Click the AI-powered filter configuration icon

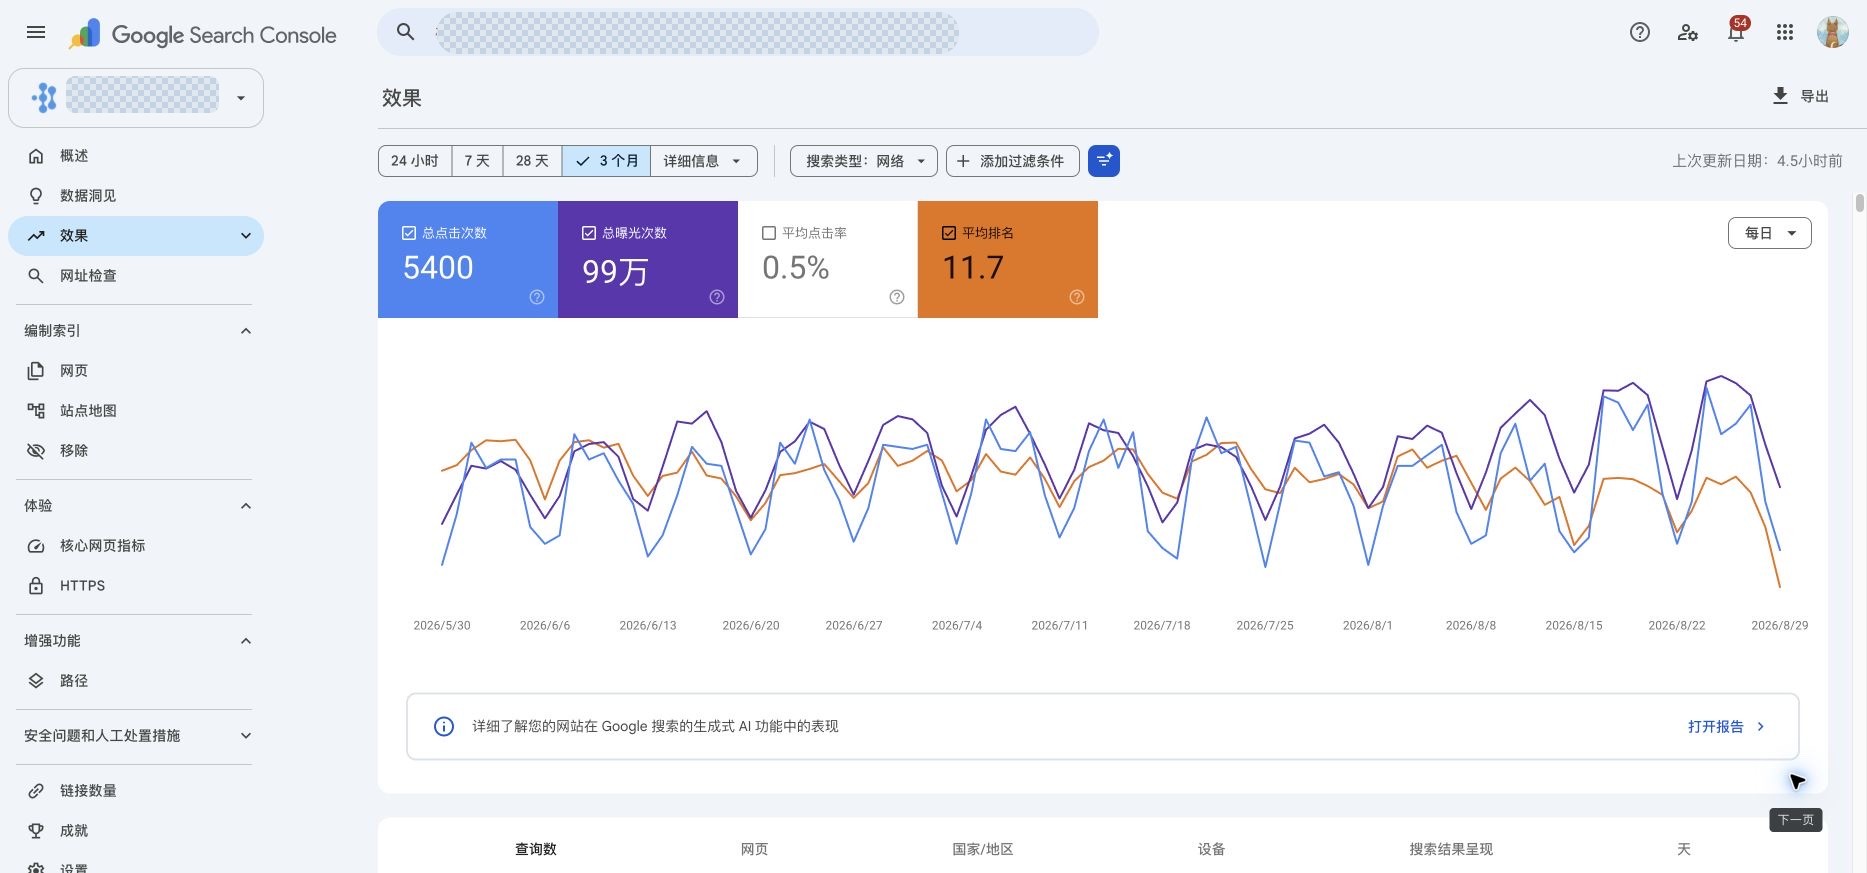click(x=1104, y=161)
